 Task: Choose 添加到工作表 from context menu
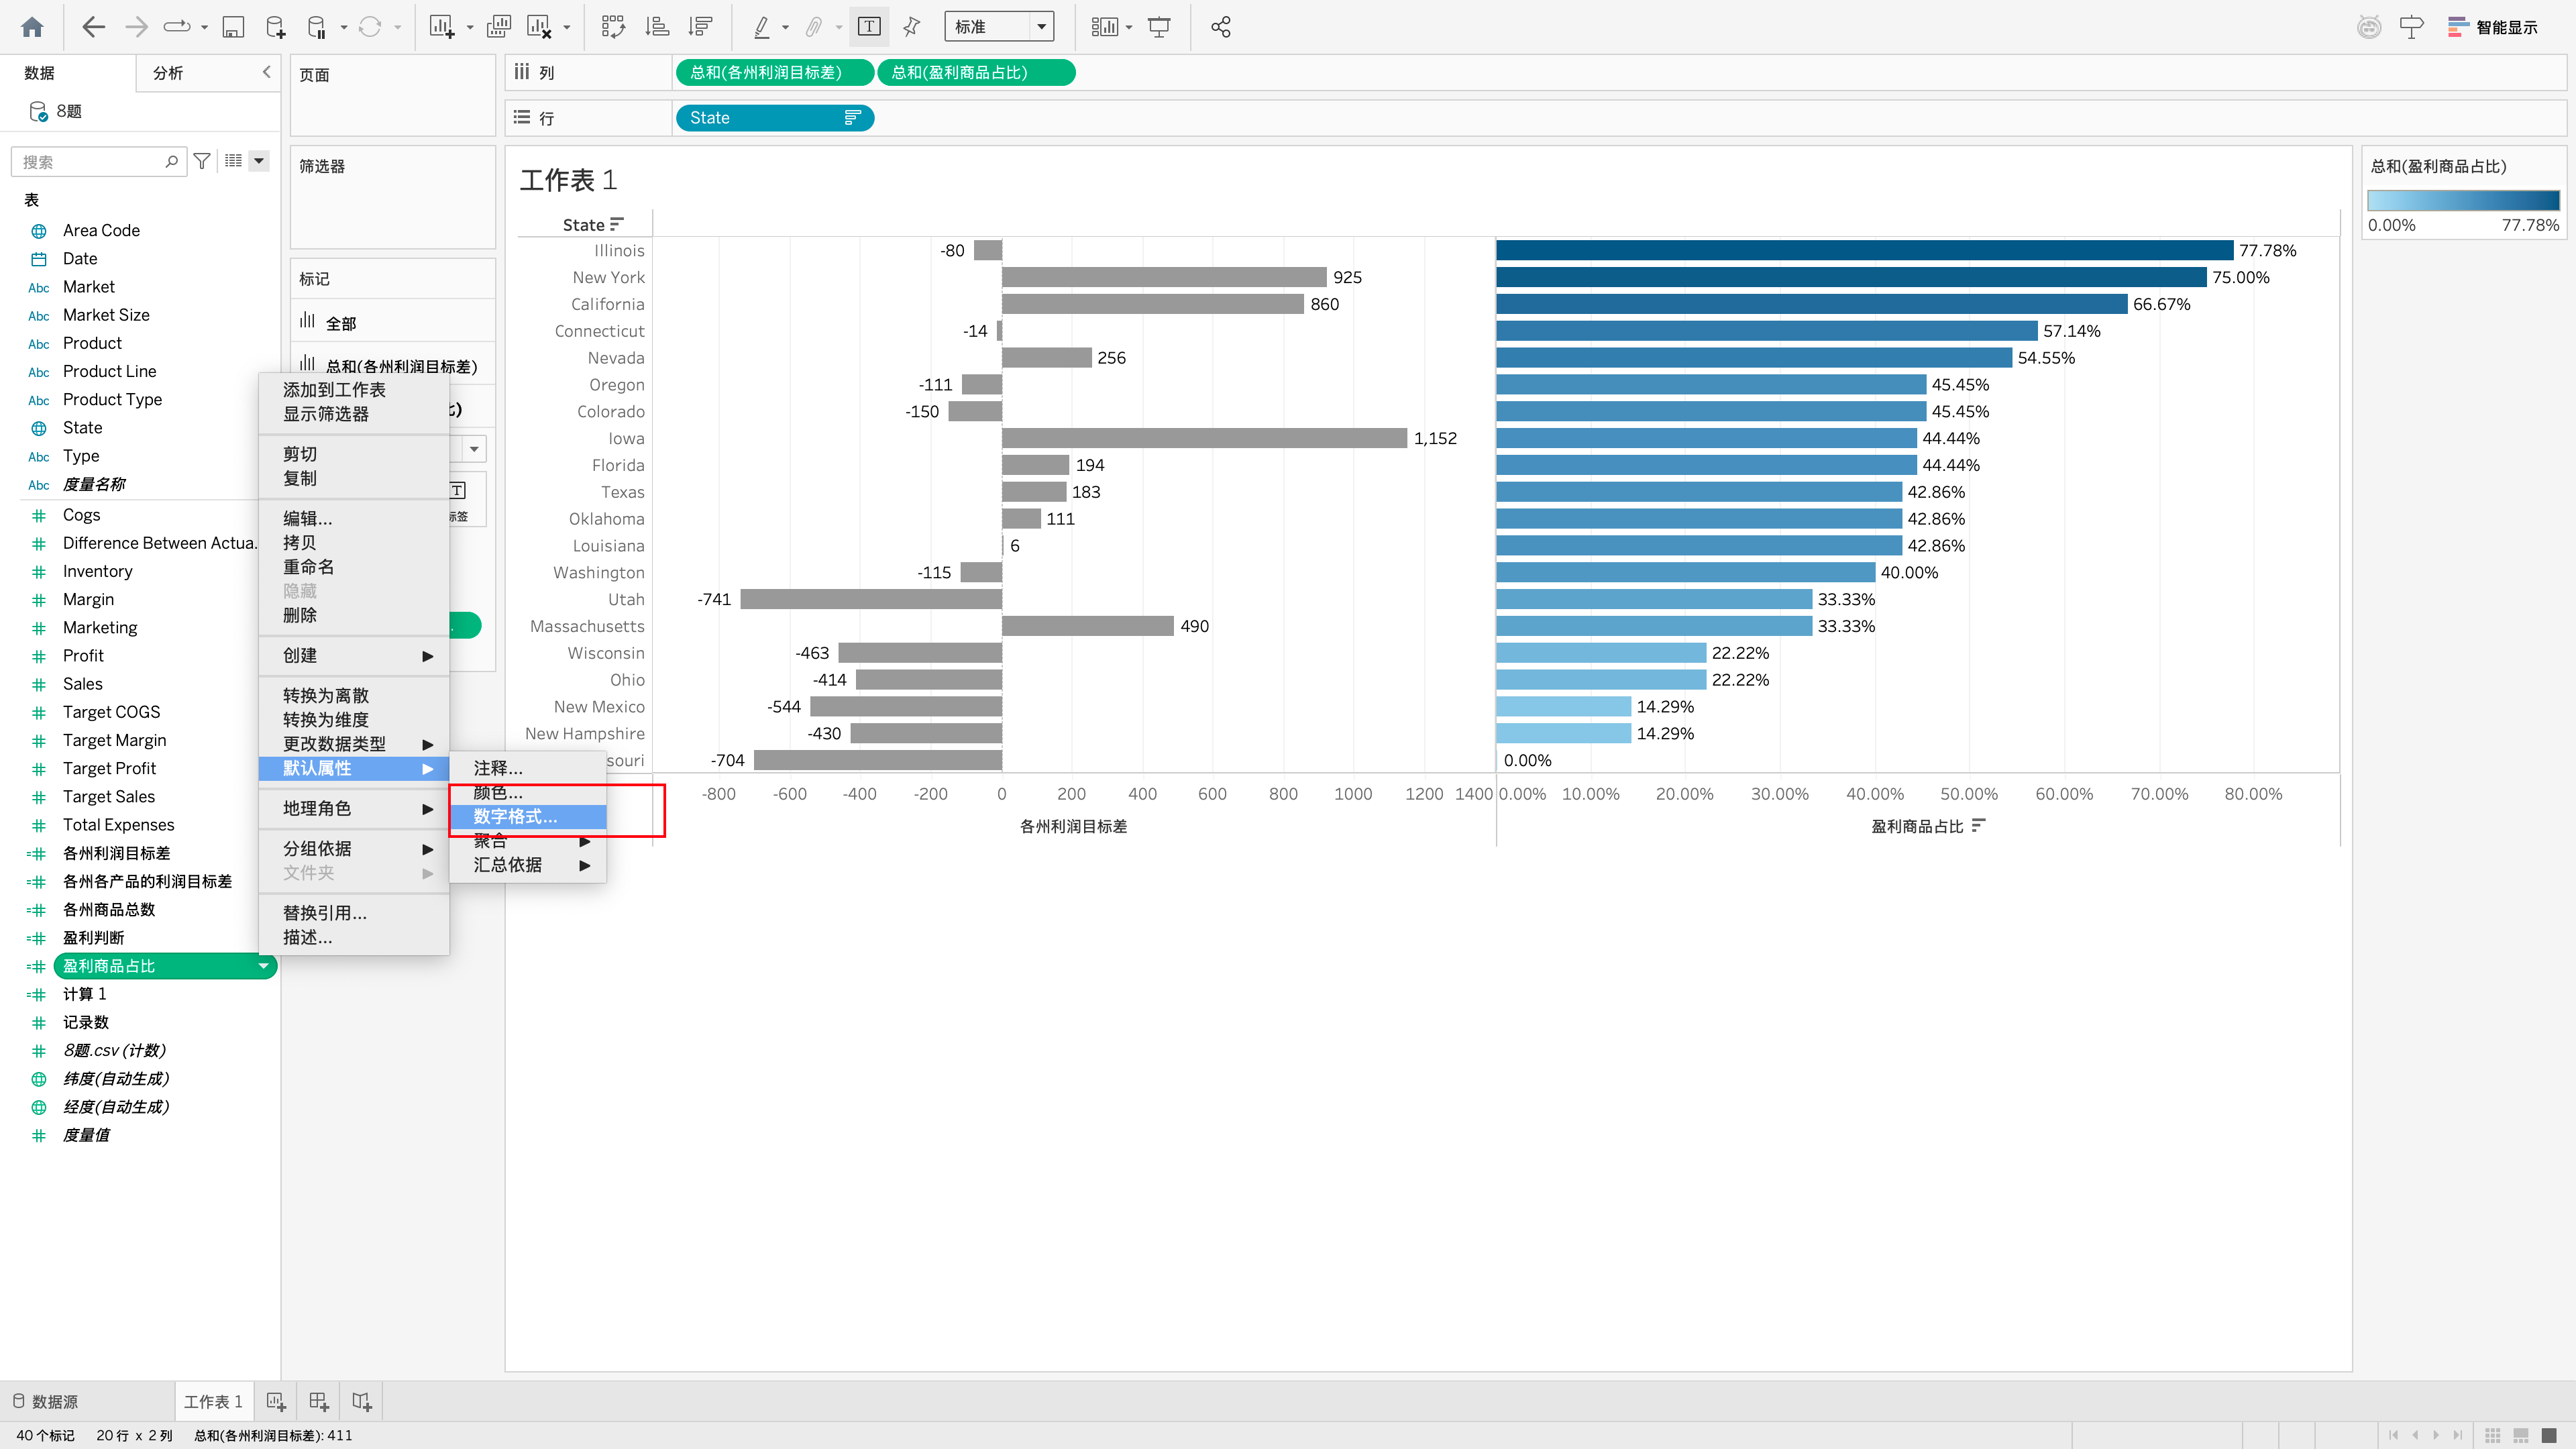tap(354, 390)
